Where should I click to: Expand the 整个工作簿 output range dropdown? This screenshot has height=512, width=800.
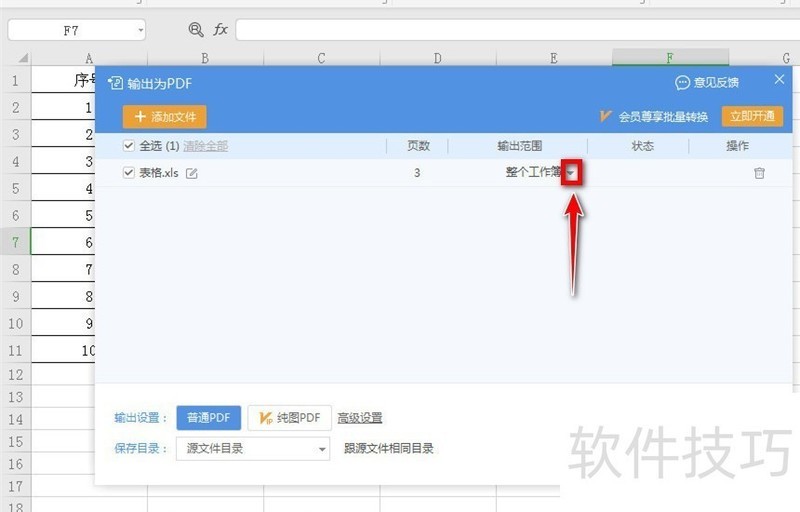click(571, 173)
